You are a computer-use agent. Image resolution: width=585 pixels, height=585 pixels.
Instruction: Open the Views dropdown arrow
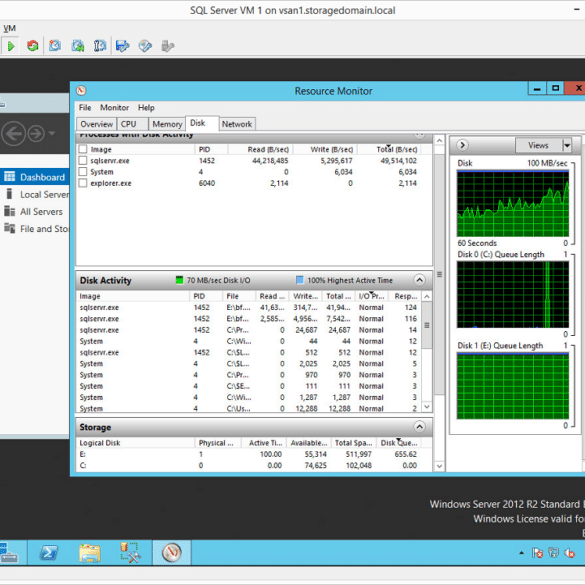click(x=567, y=145)
